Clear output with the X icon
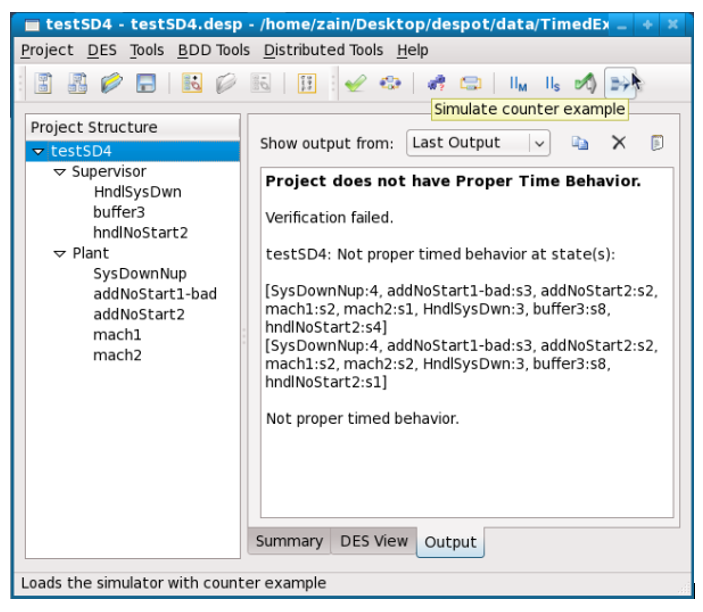703x612 pixels. (x=619, y=143)
